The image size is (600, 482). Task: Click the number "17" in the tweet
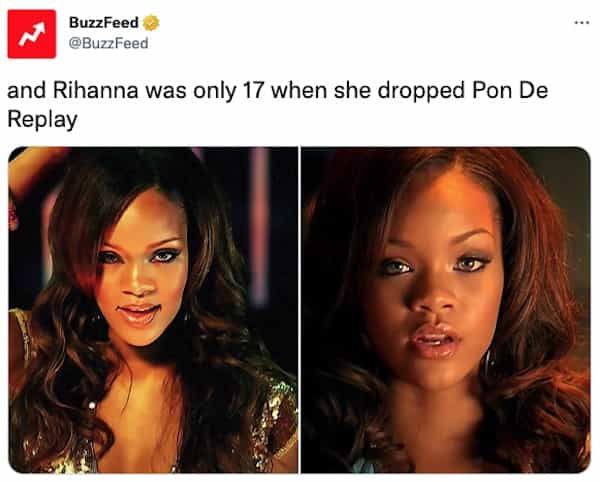click(x=253, y=91)
